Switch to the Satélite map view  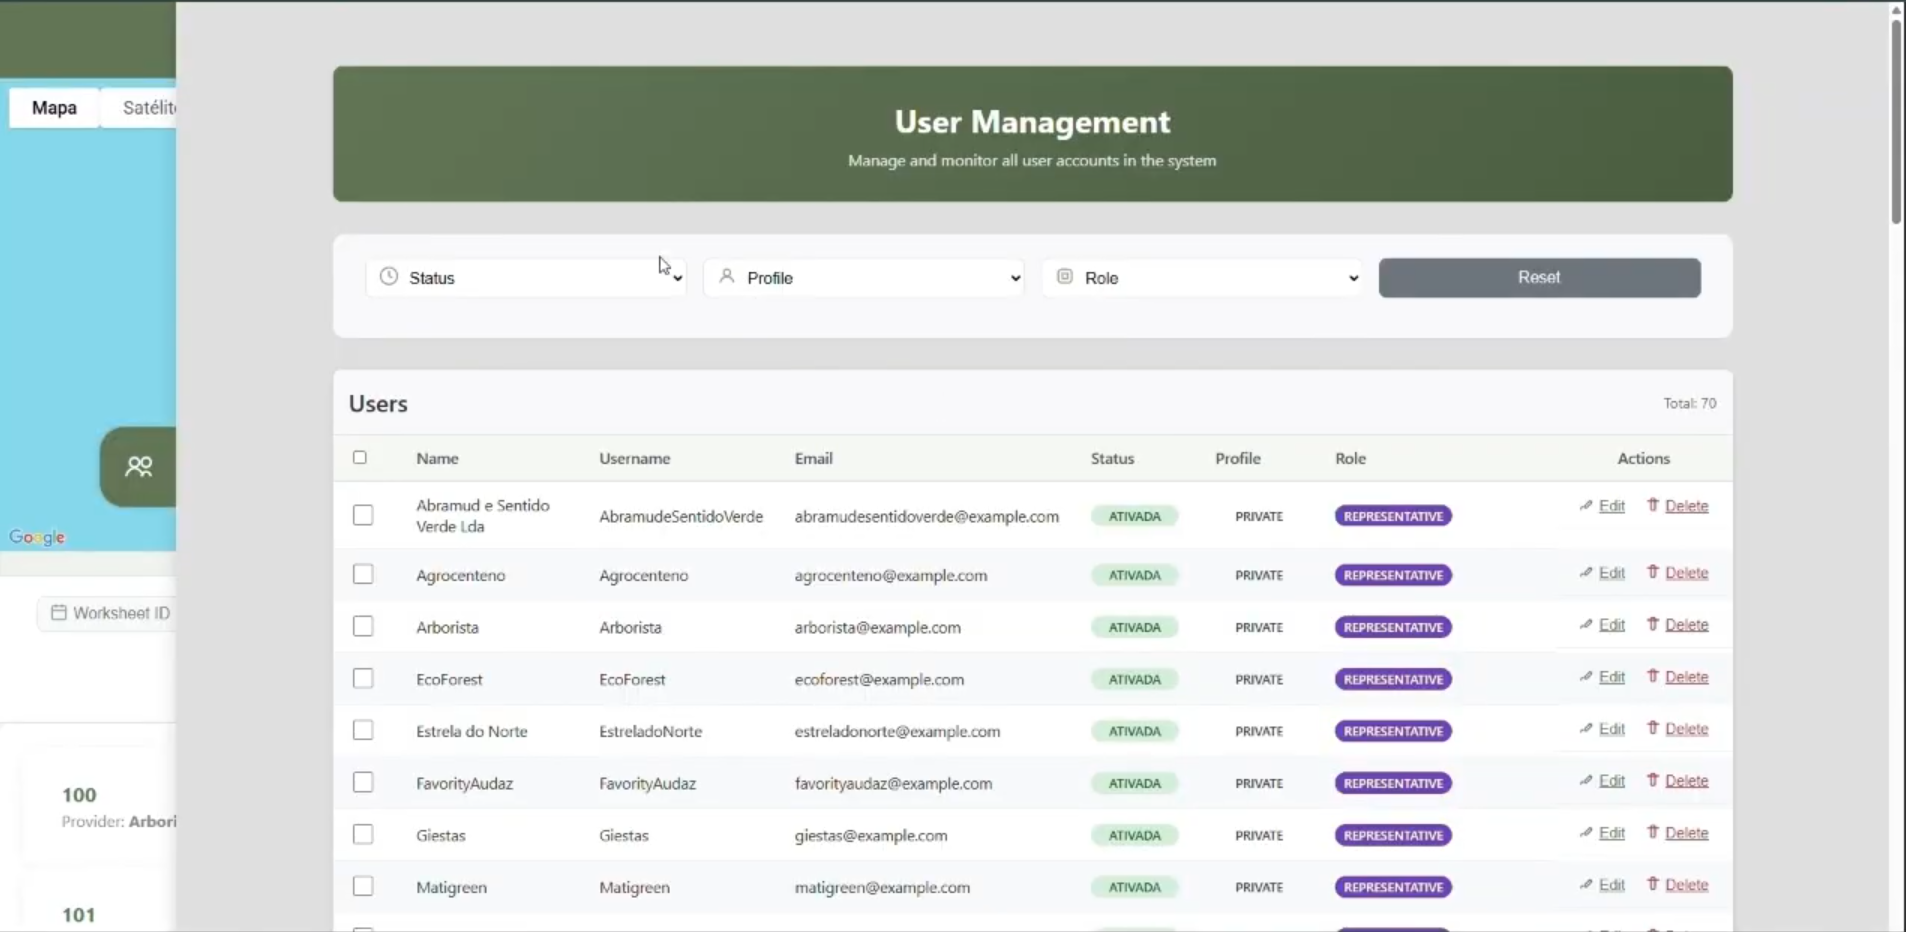coord(148,107)
